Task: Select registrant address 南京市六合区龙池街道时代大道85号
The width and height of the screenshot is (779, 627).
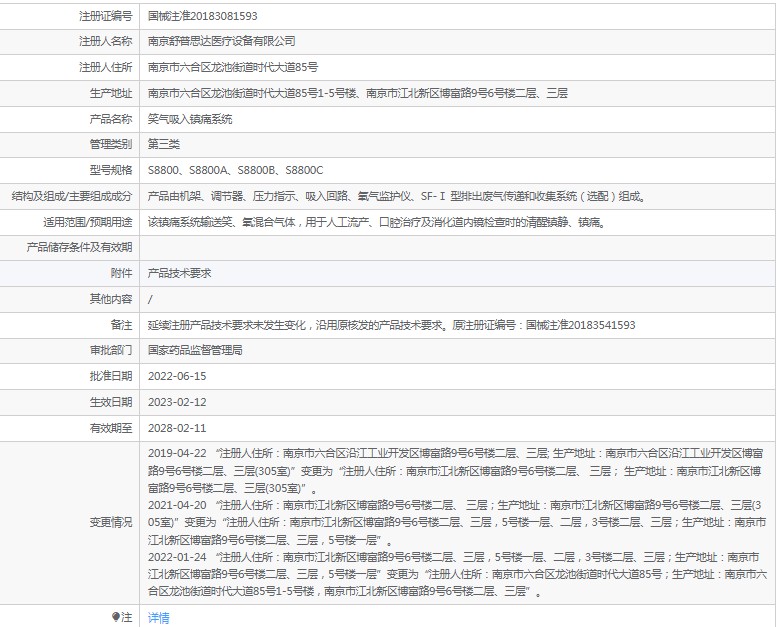Action: point(233,67)
